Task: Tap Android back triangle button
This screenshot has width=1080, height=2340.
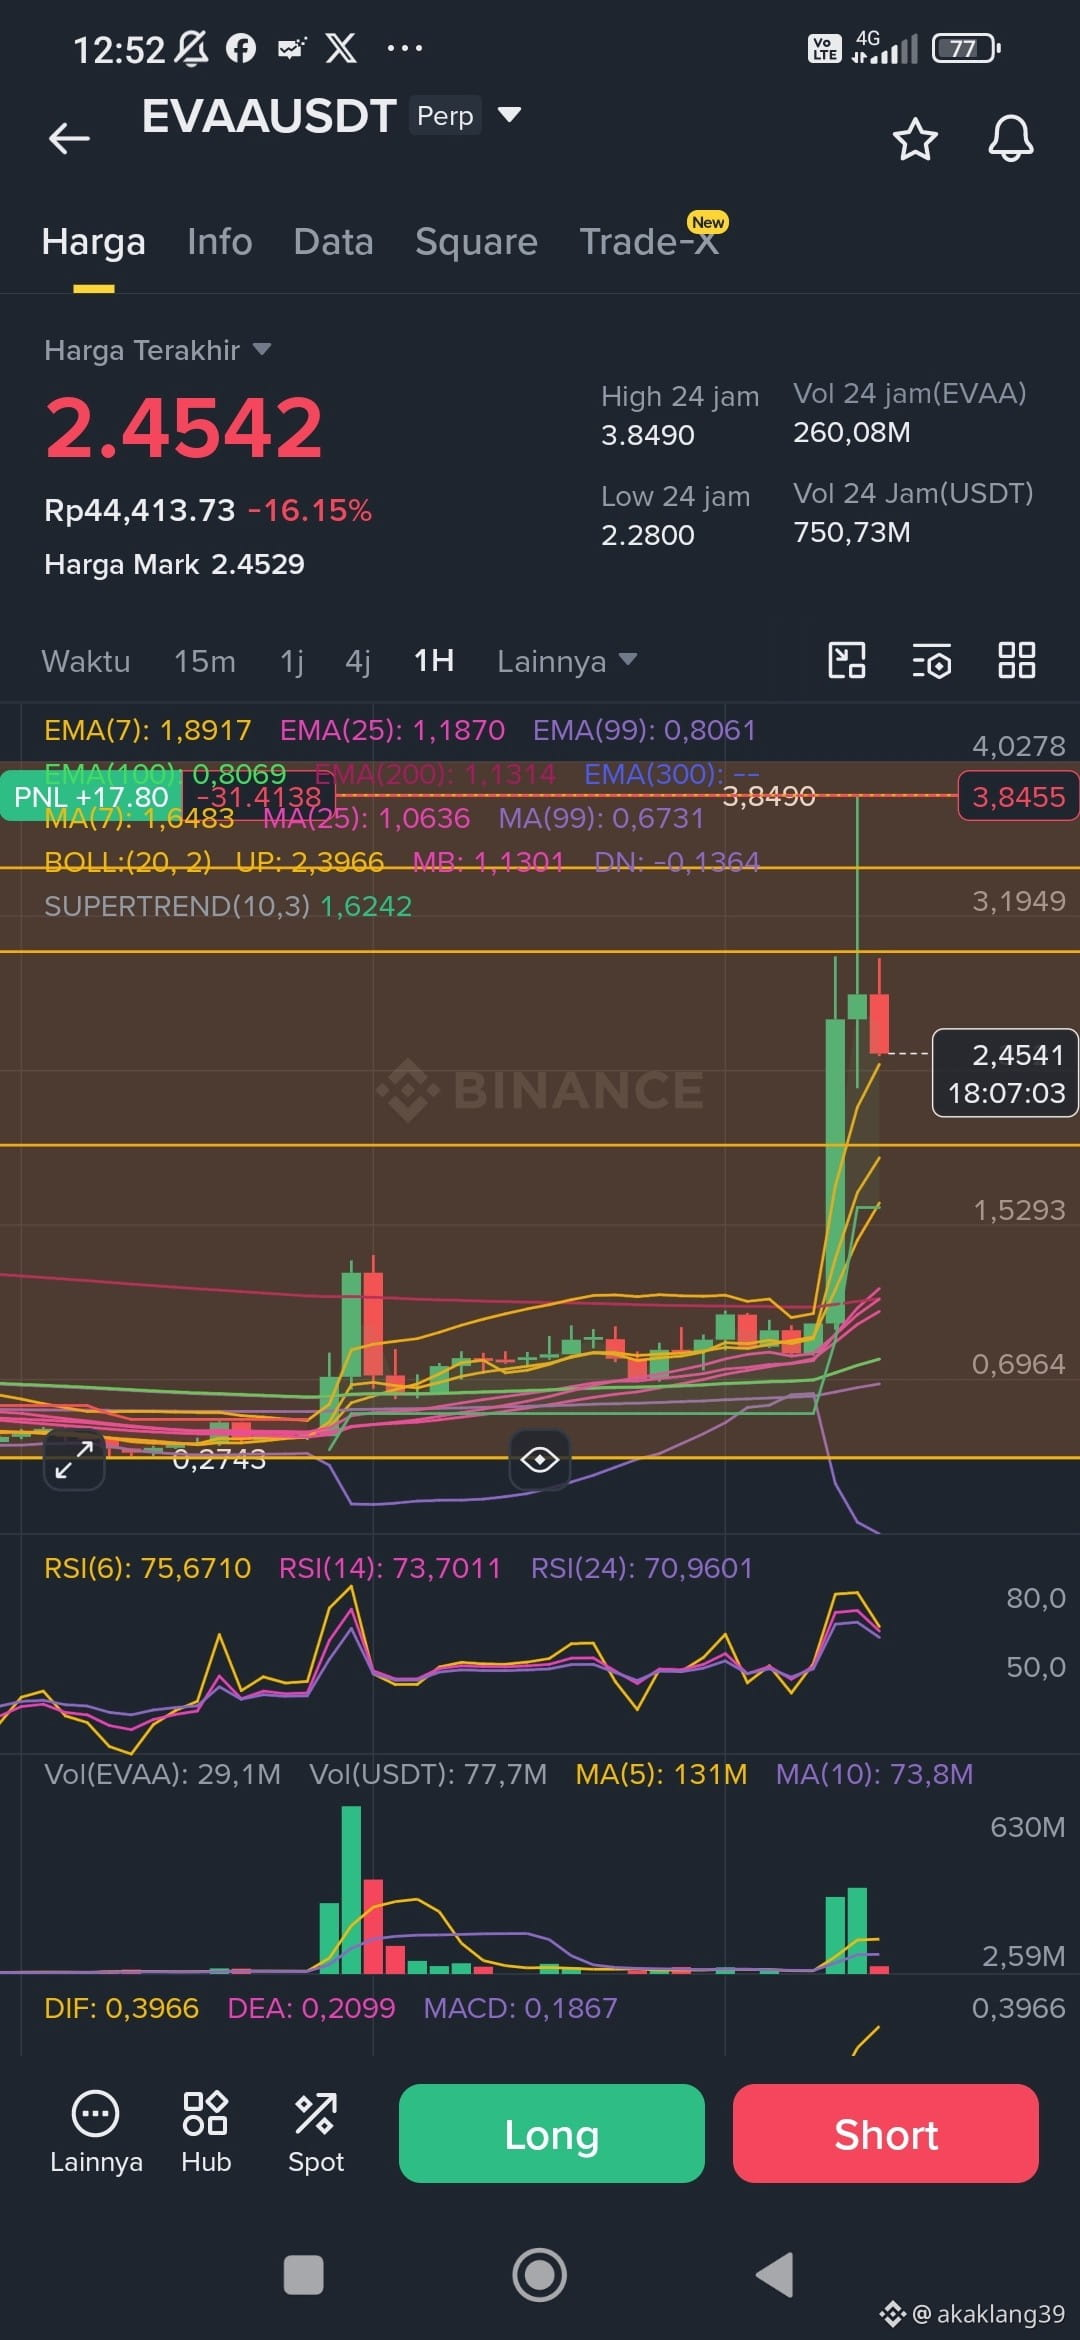Action: click(775, 2275)
